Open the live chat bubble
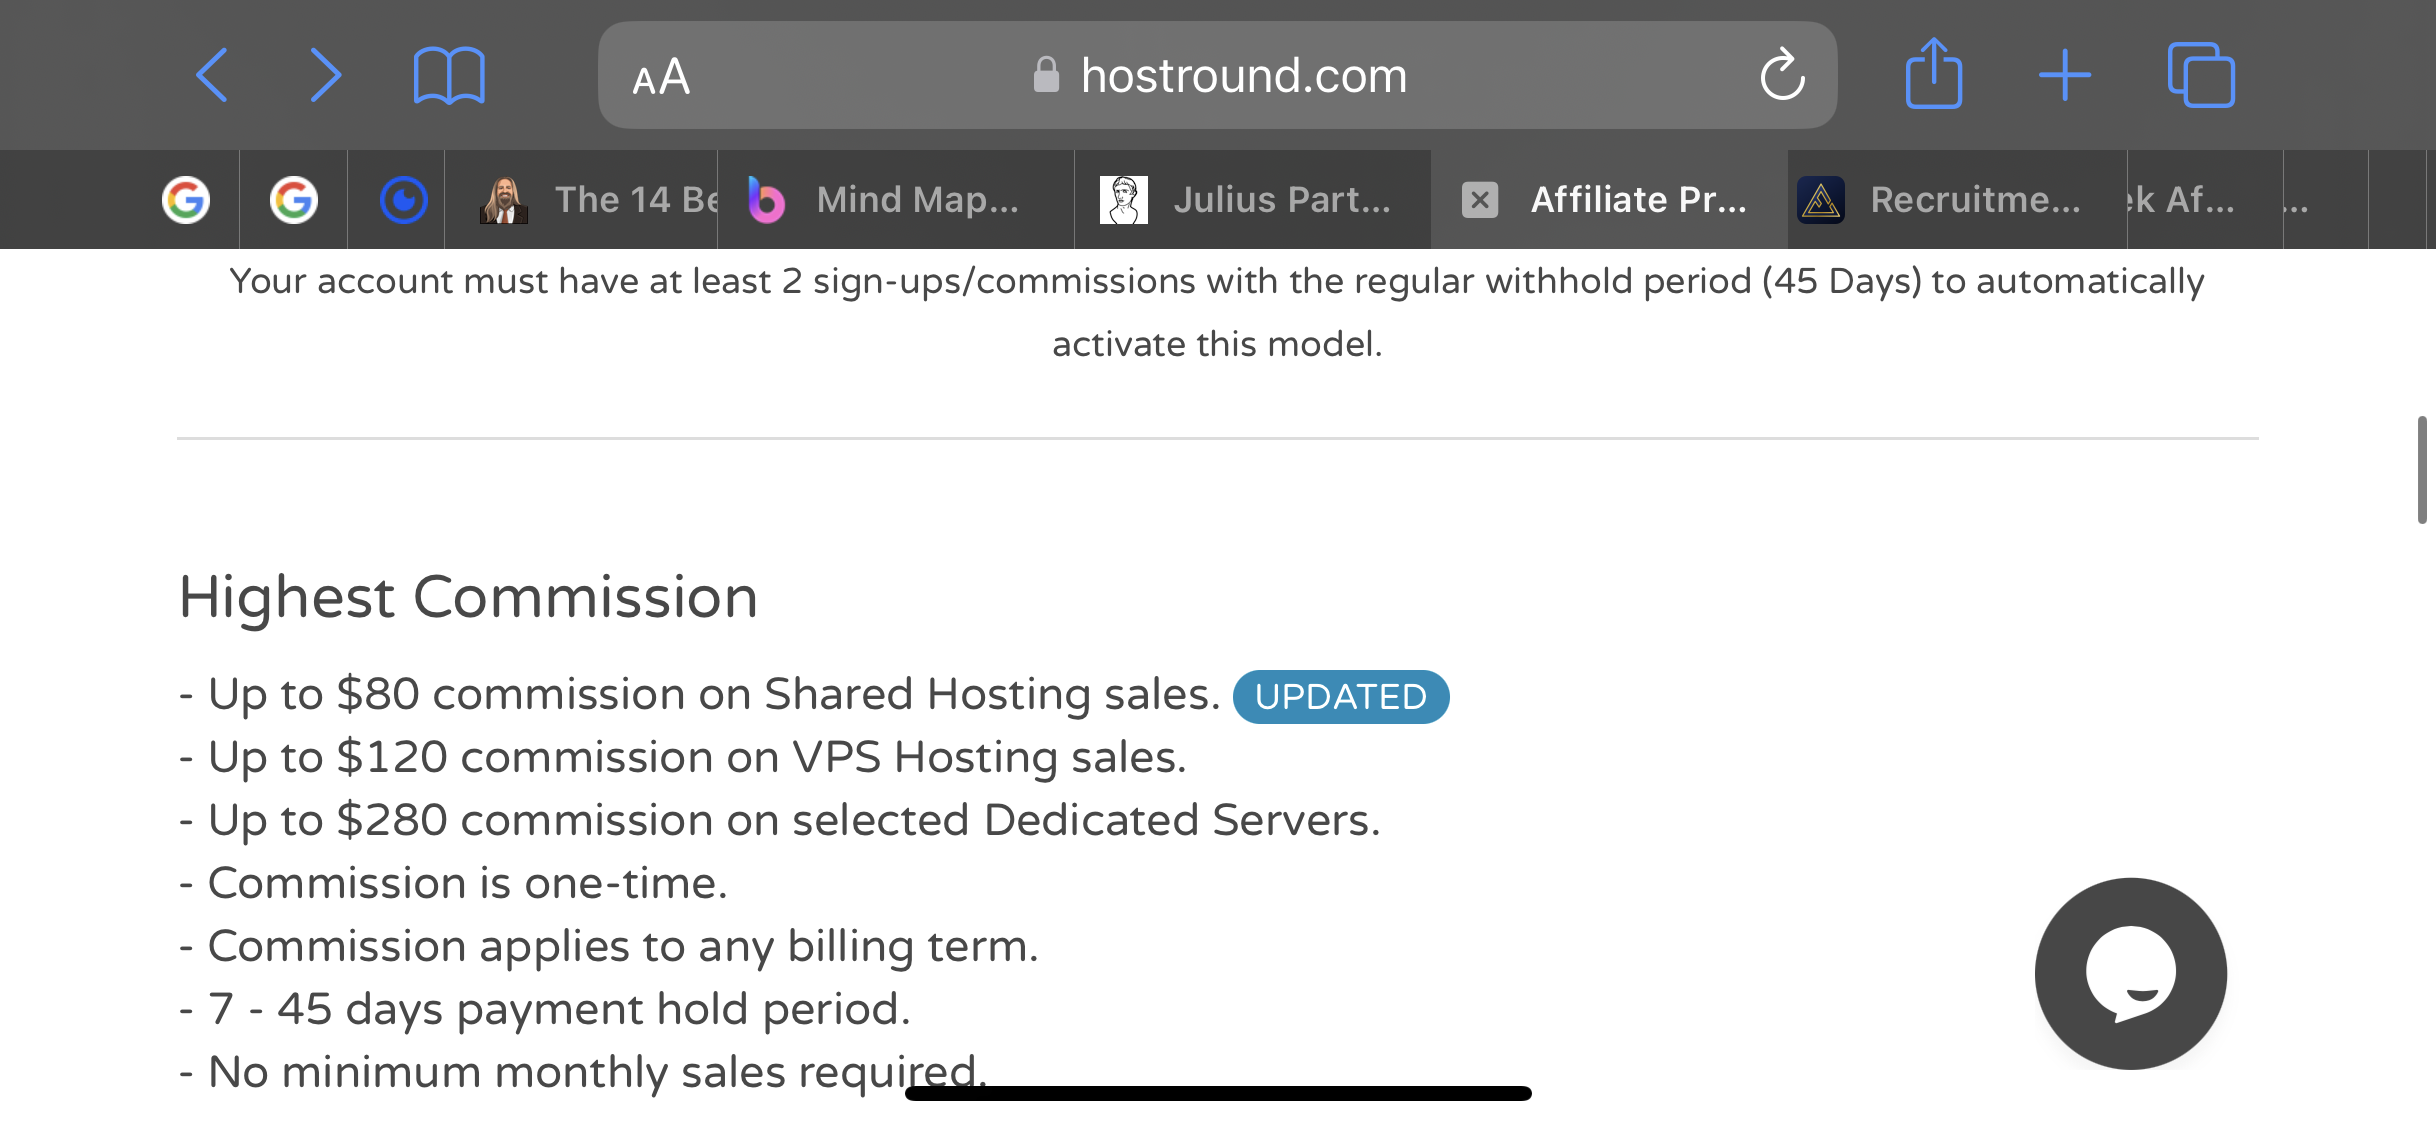 tap(2131, 973)
